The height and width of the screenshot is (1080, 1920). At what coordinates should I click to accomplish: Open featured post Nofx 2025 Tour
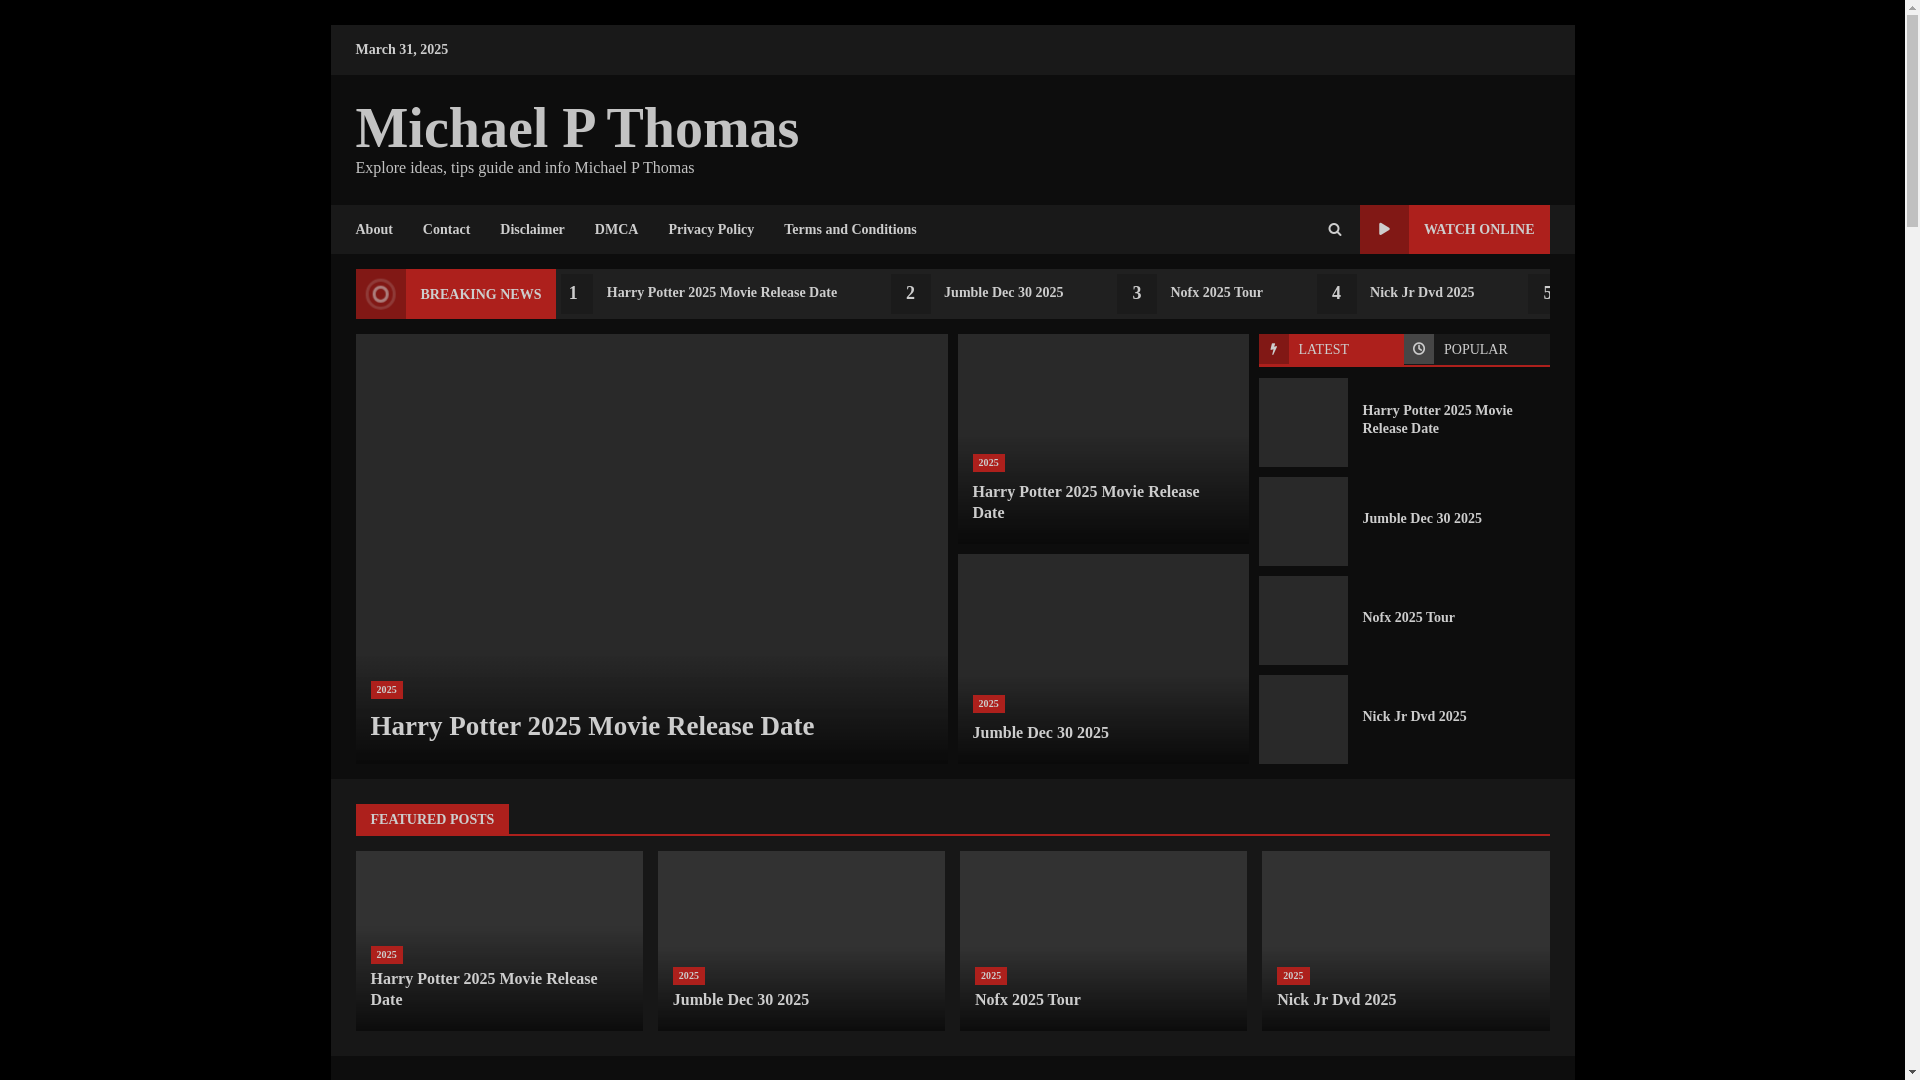(x=1027, y=1000)
